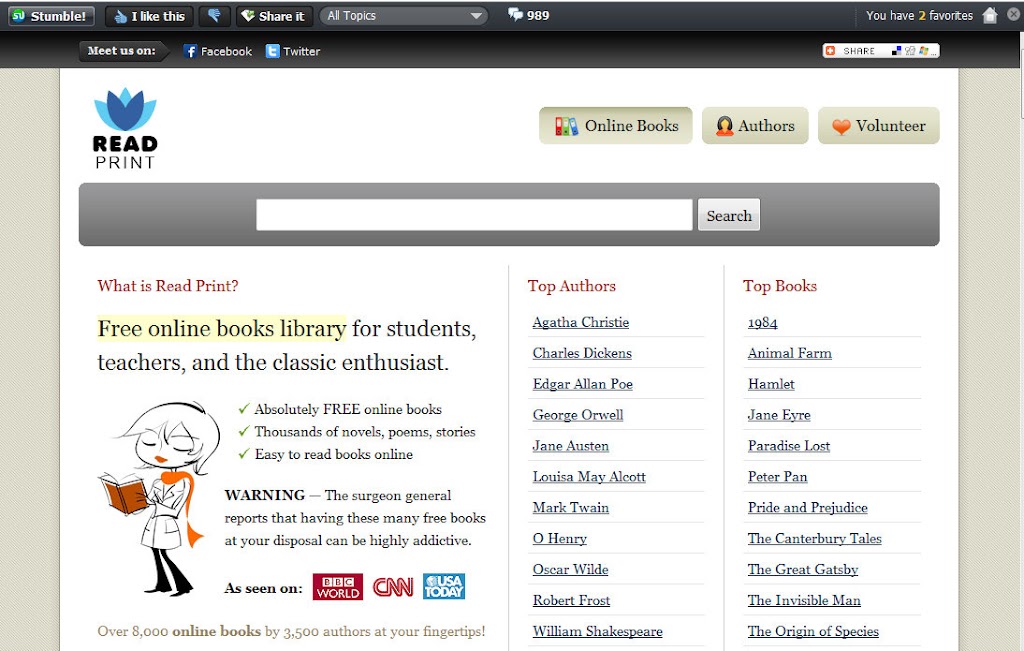Click the Share it button
This screenshot has width=1024, height=651.
point(274,16)
